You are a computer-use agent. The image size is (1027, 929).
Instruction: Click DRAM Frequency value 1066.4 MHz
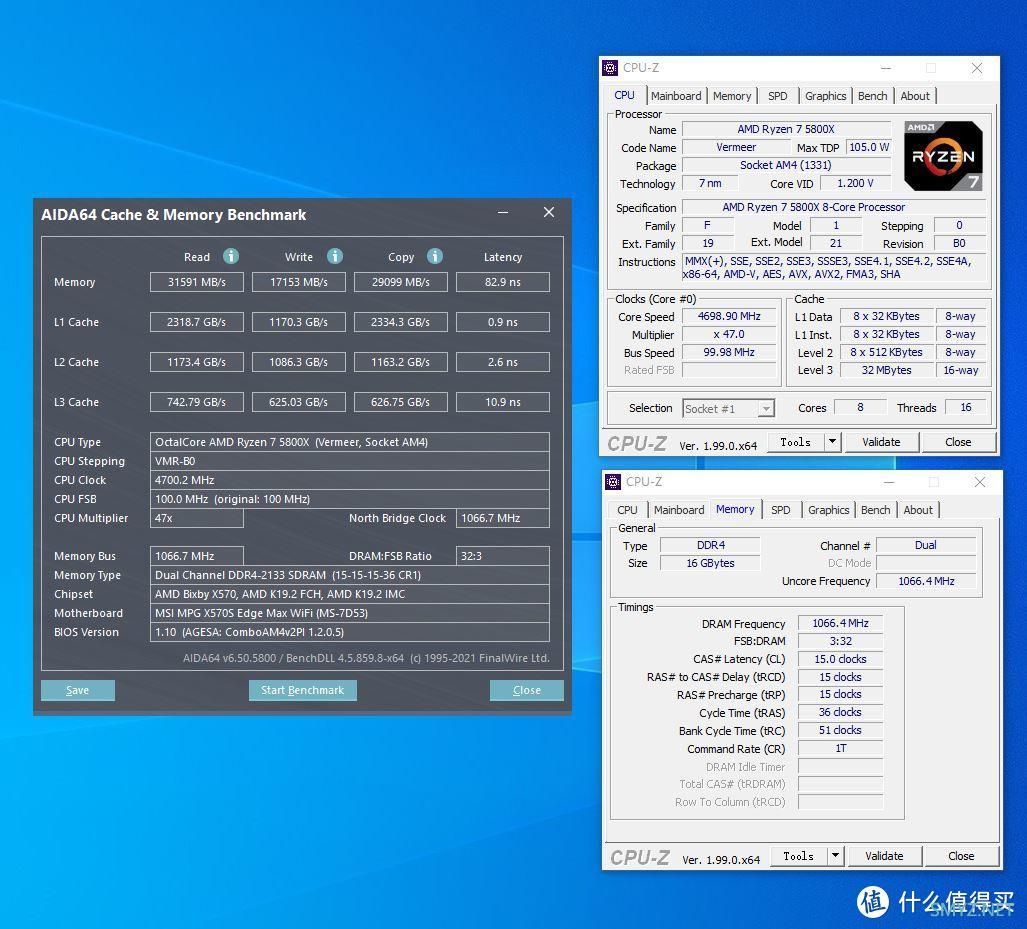coord(840,624)
